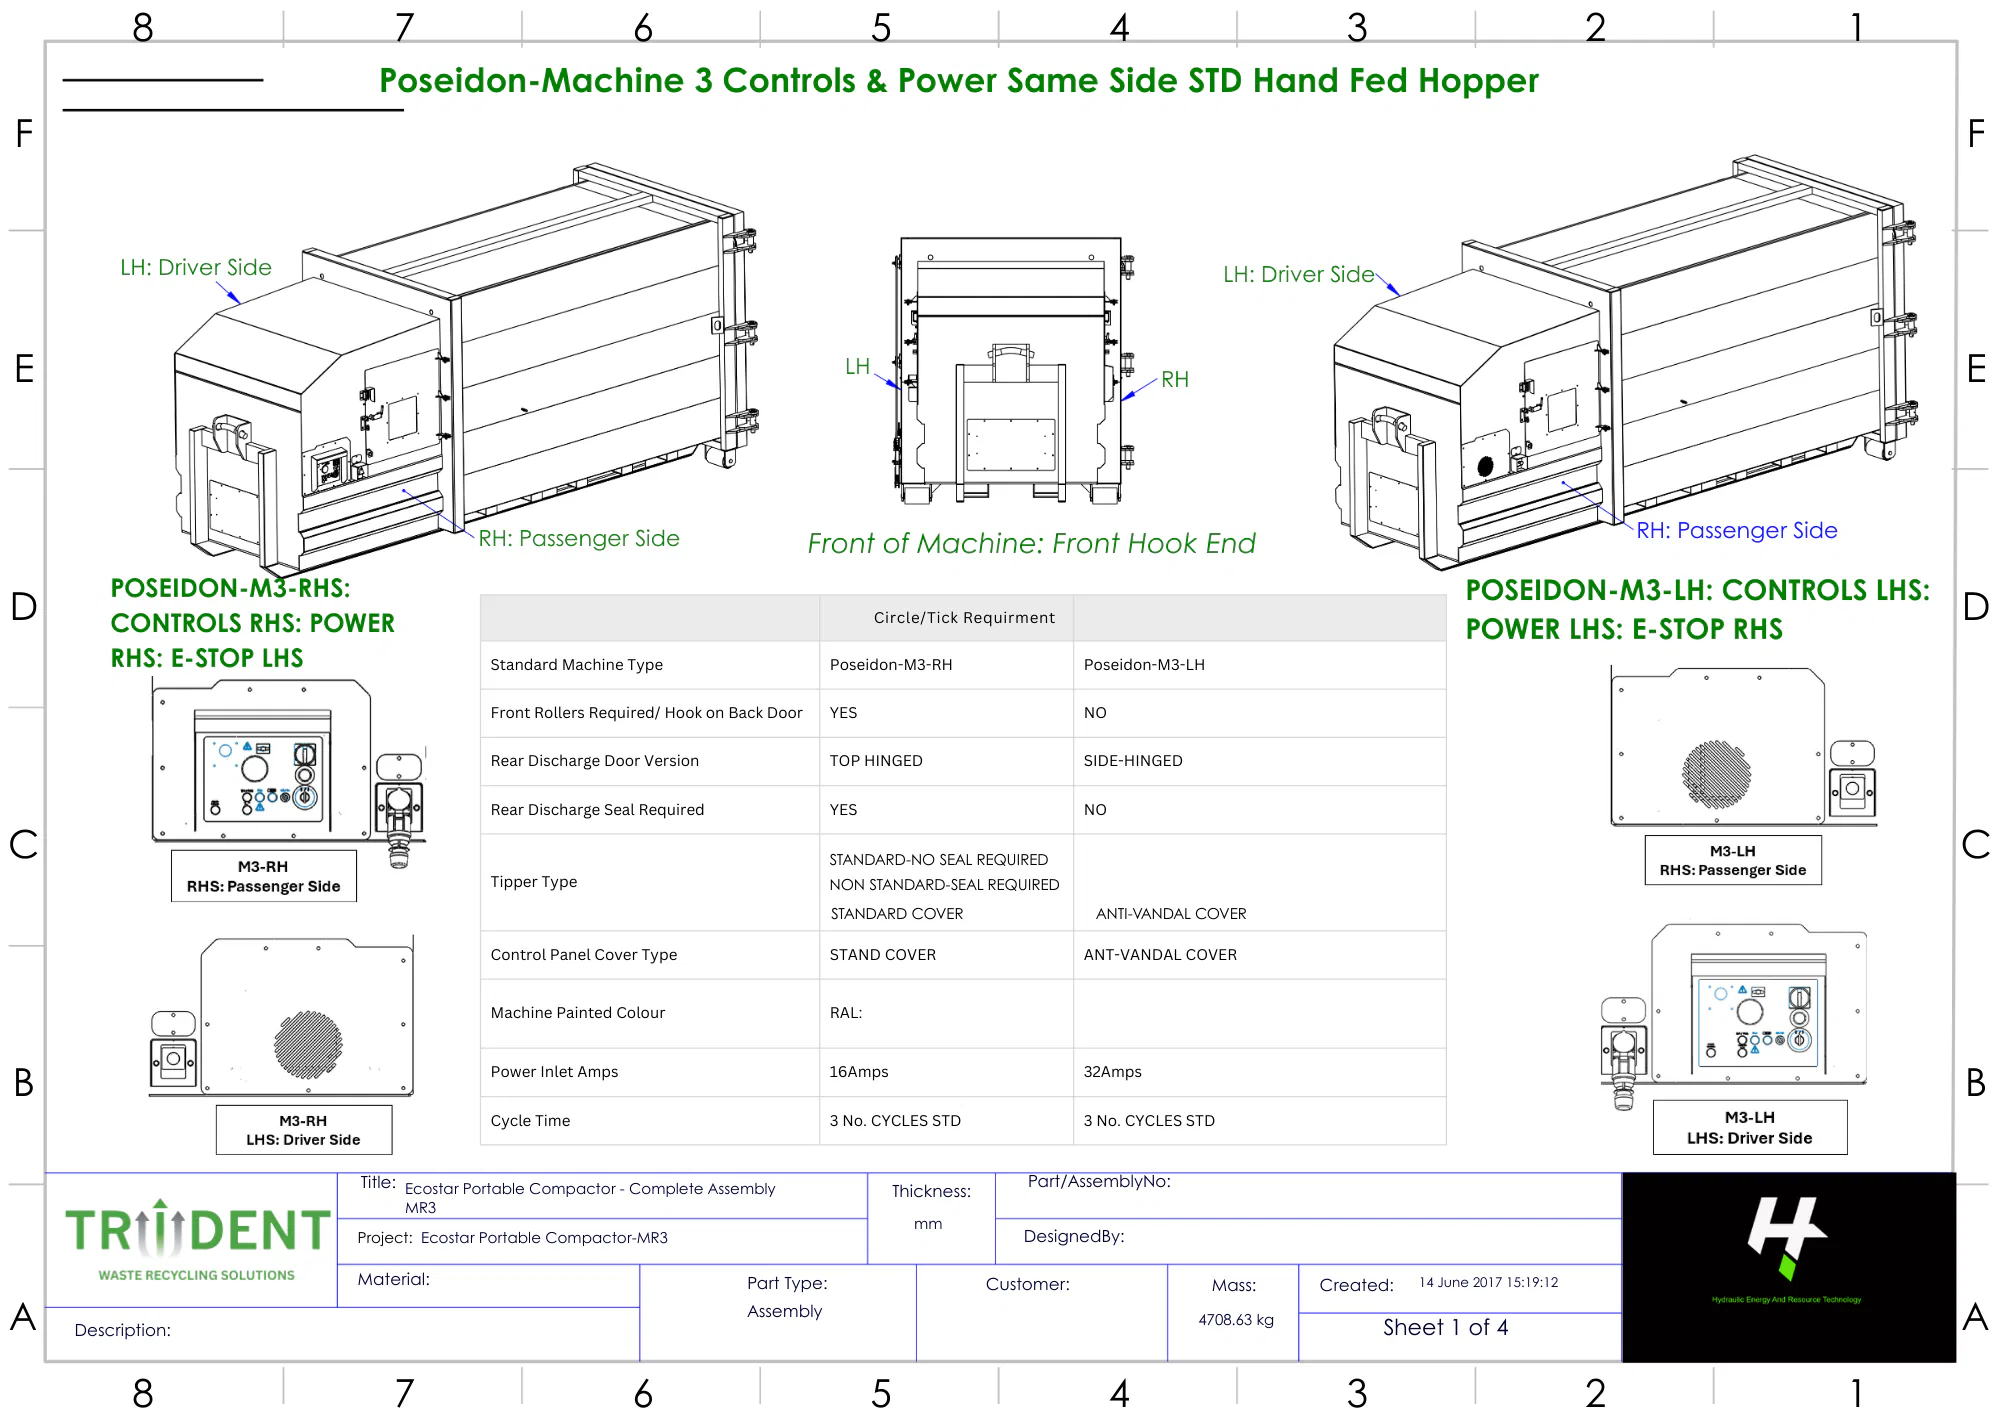The image size is (2000, 1414).
Task: Tick TOP HINGED rear discharge door option
Action: point(875,761)
